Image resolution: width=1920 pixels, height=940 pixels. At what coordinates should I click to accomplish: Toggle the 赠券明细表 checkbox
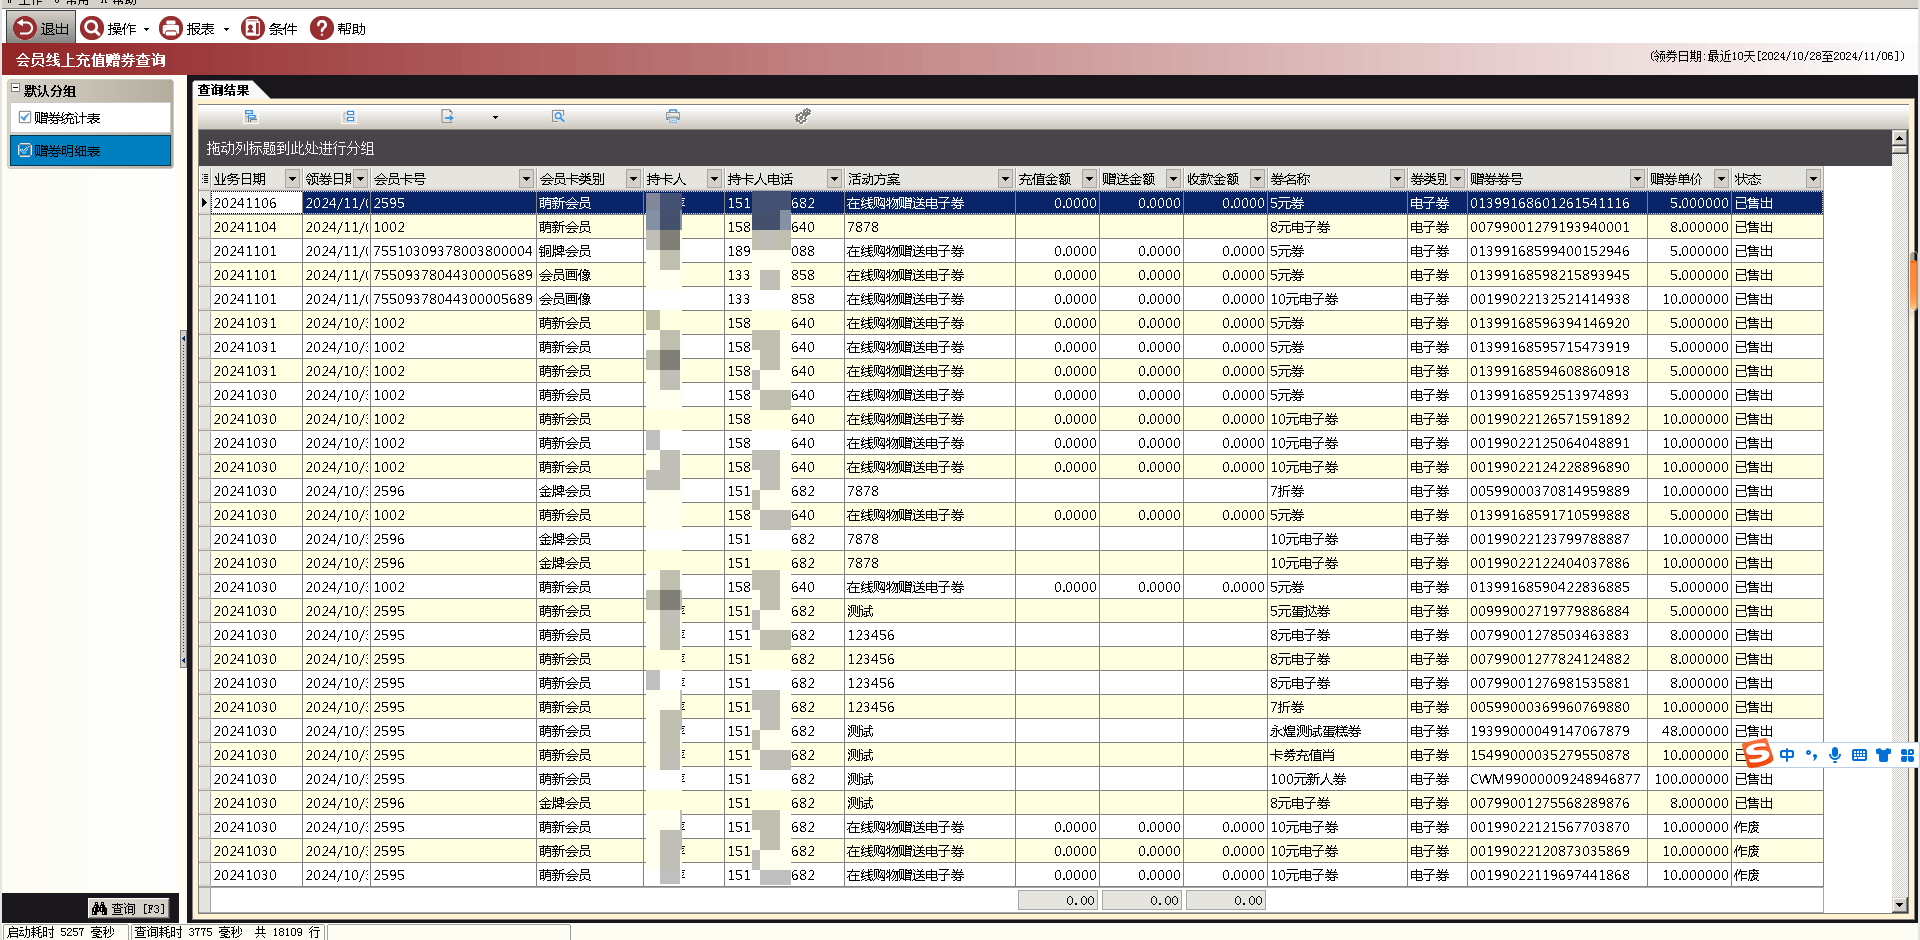pyautogui.click(x=25, y=150)
